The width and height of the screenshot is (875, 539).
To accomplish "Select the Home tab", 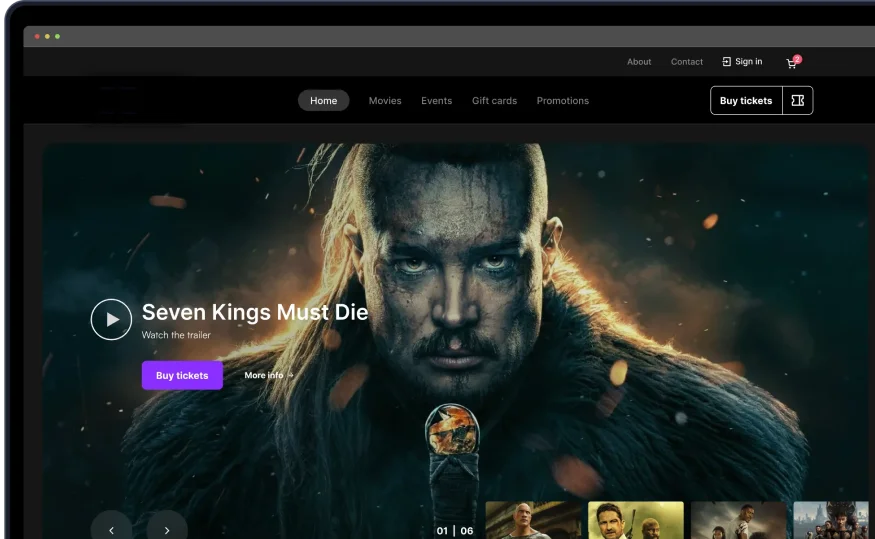I will [324, 100].
